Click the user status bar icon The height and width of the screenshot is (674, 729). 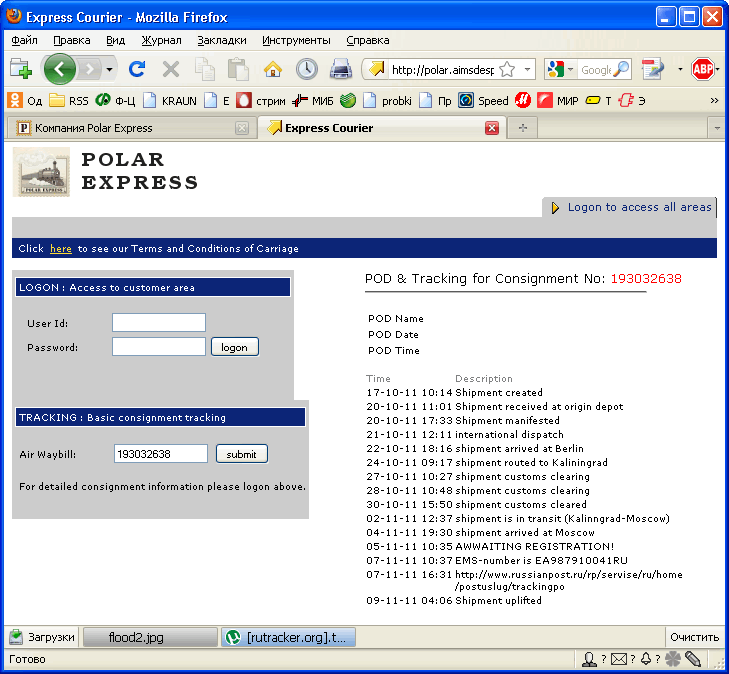(x=590, y=659)
